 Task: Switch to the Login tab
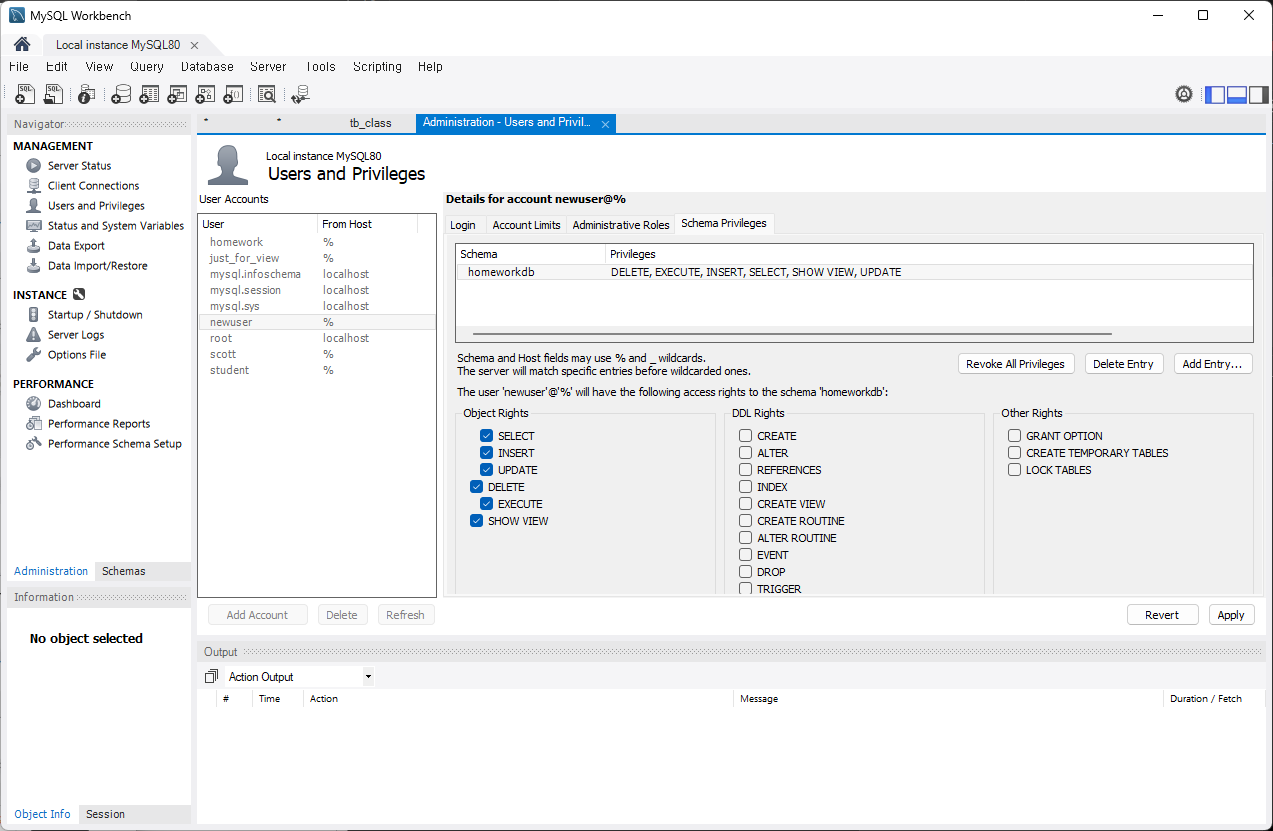coord(463,225)
